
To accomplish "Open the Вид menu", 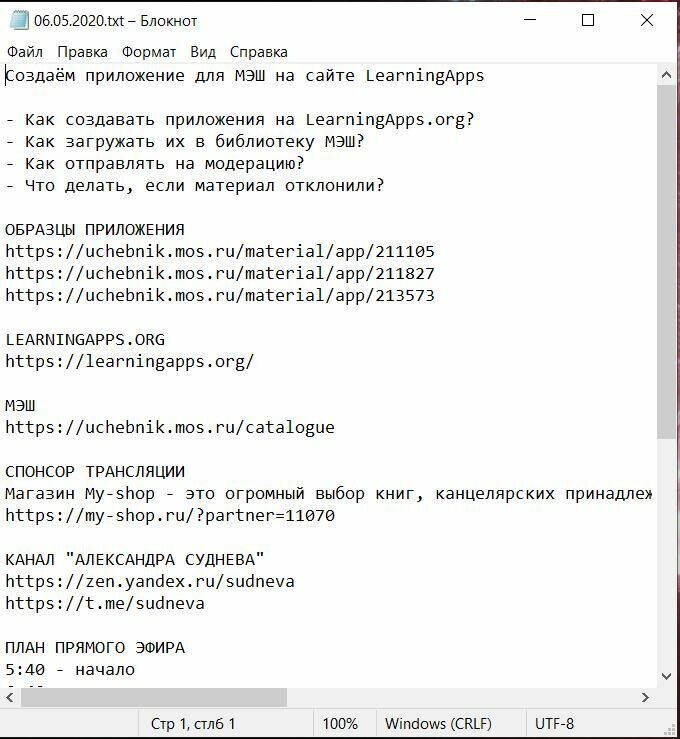I will (203, 52).
